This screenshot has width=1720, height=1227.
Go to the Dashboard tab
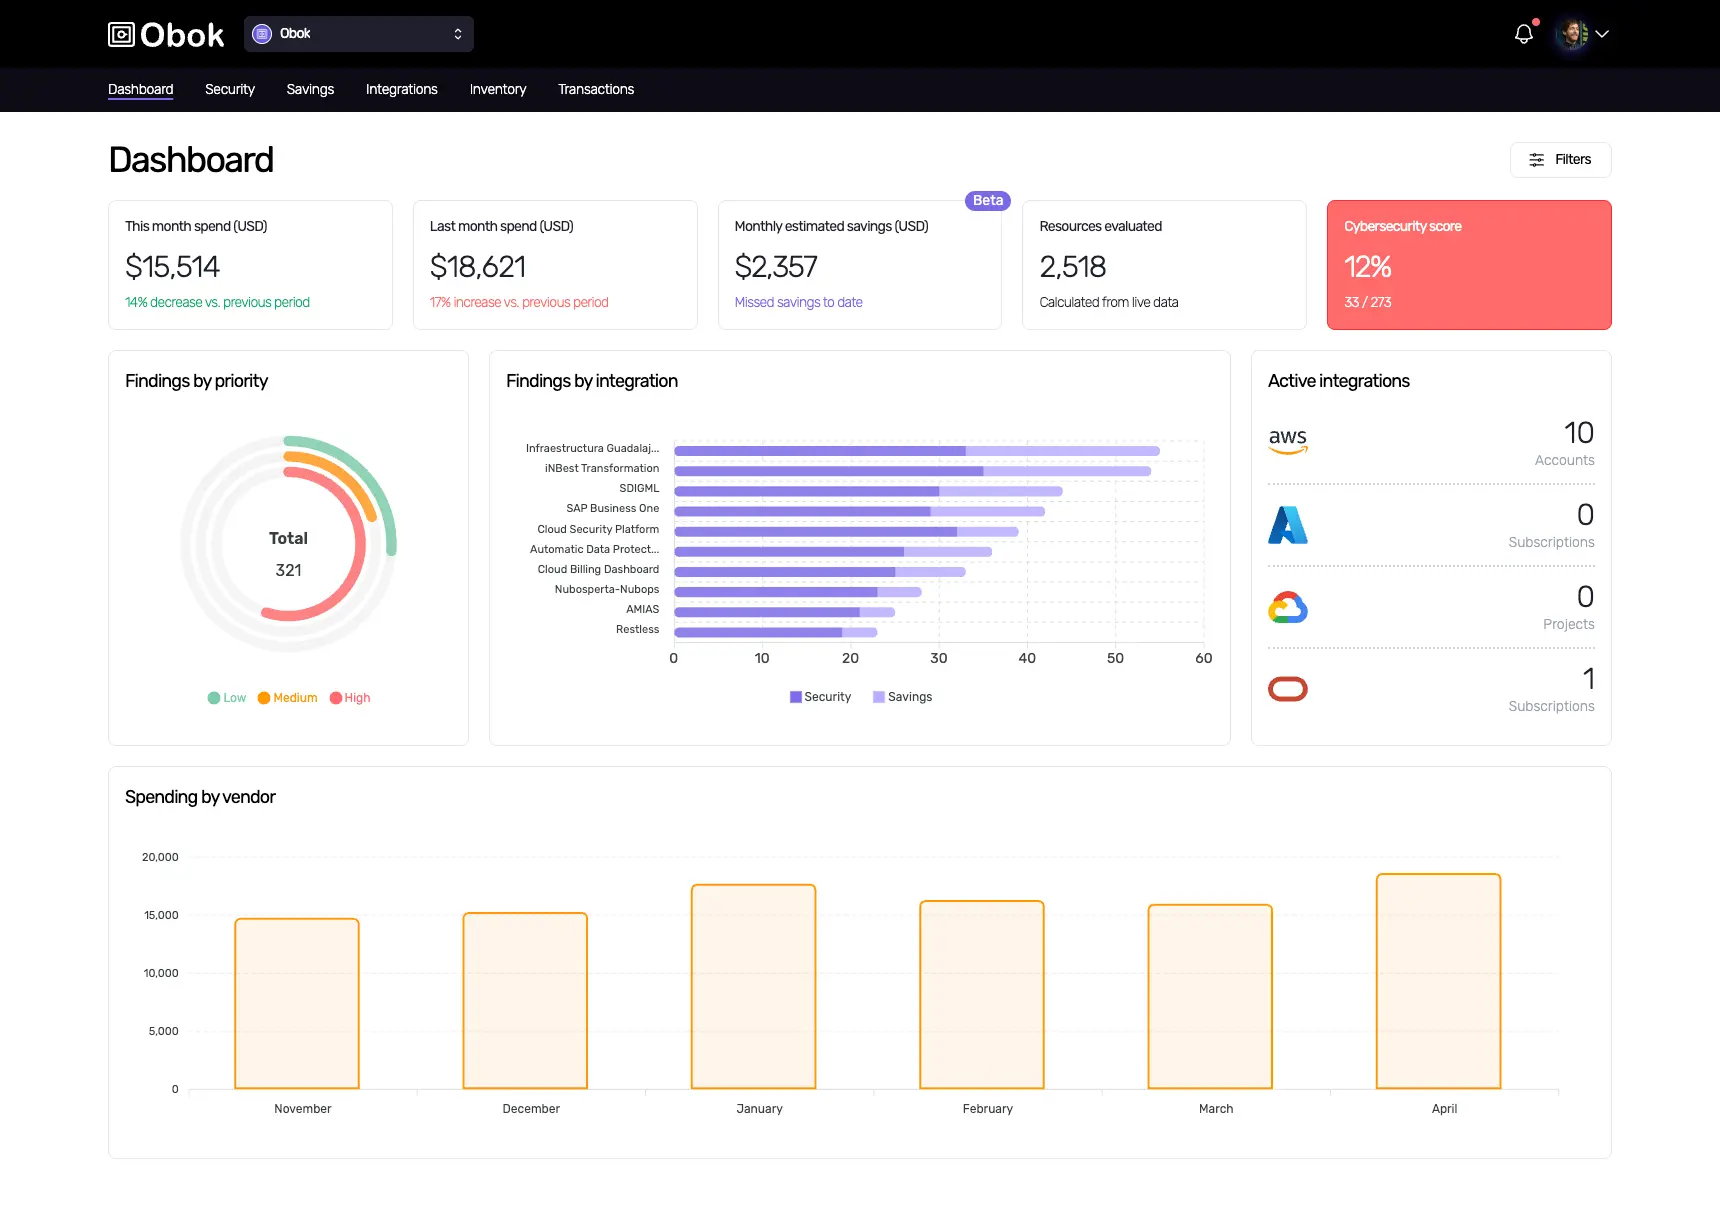pos(141,89)
